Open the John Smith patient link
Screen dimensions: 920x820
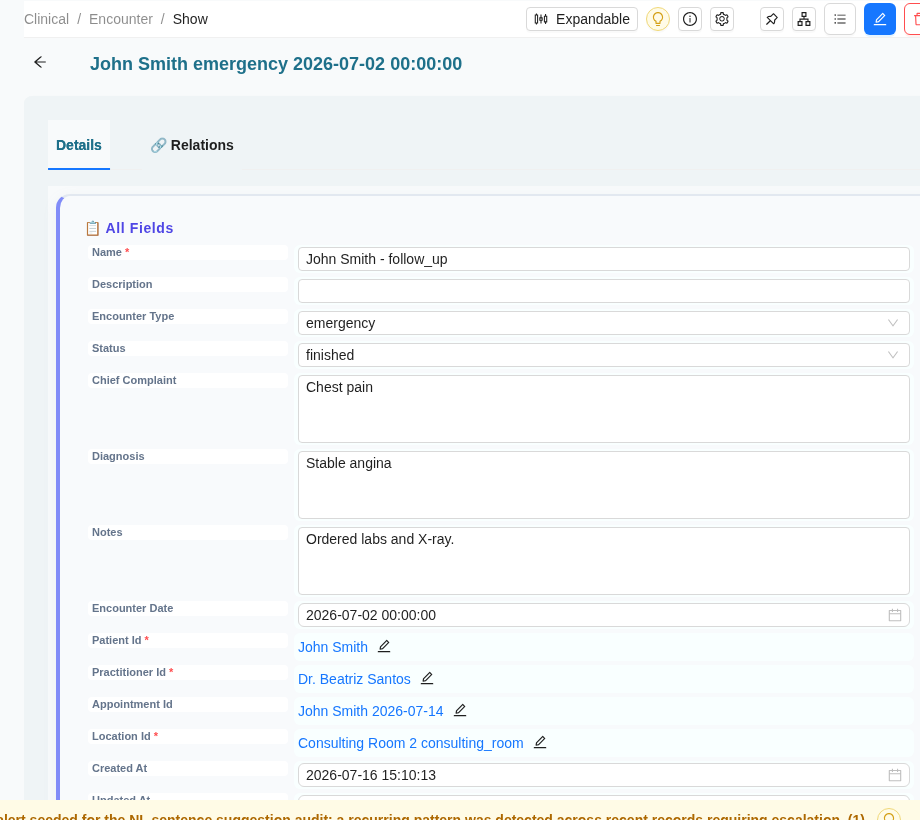pos(333,647)
